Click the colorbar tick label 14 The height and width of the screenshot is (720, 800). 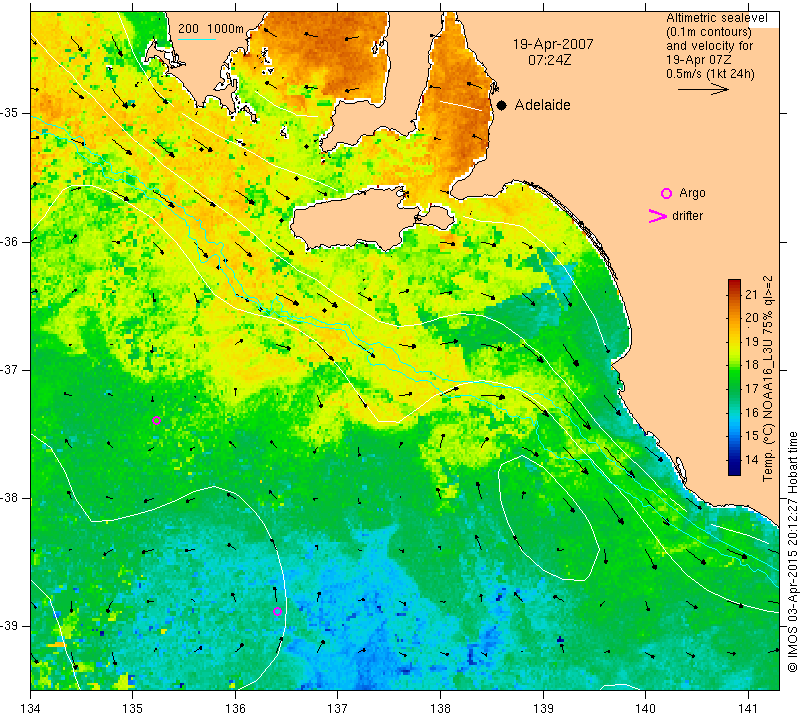click(x=752, y=459)
